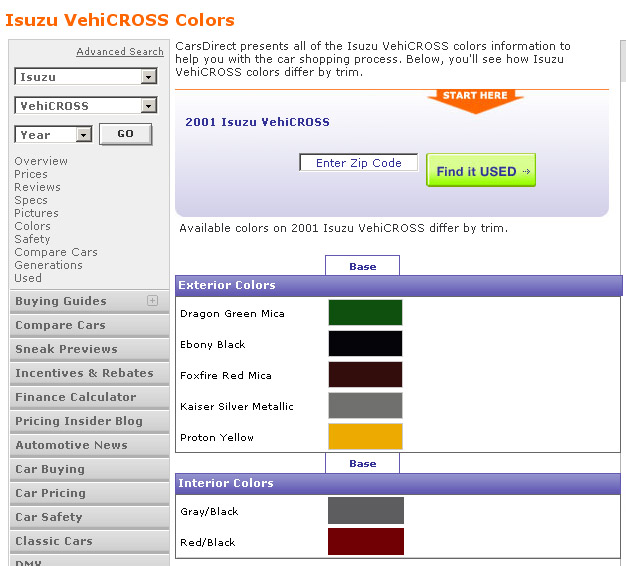Open Automotive News menu item
Screen dimensions: 626x566
pyautogui.click(x=89, y=445)
